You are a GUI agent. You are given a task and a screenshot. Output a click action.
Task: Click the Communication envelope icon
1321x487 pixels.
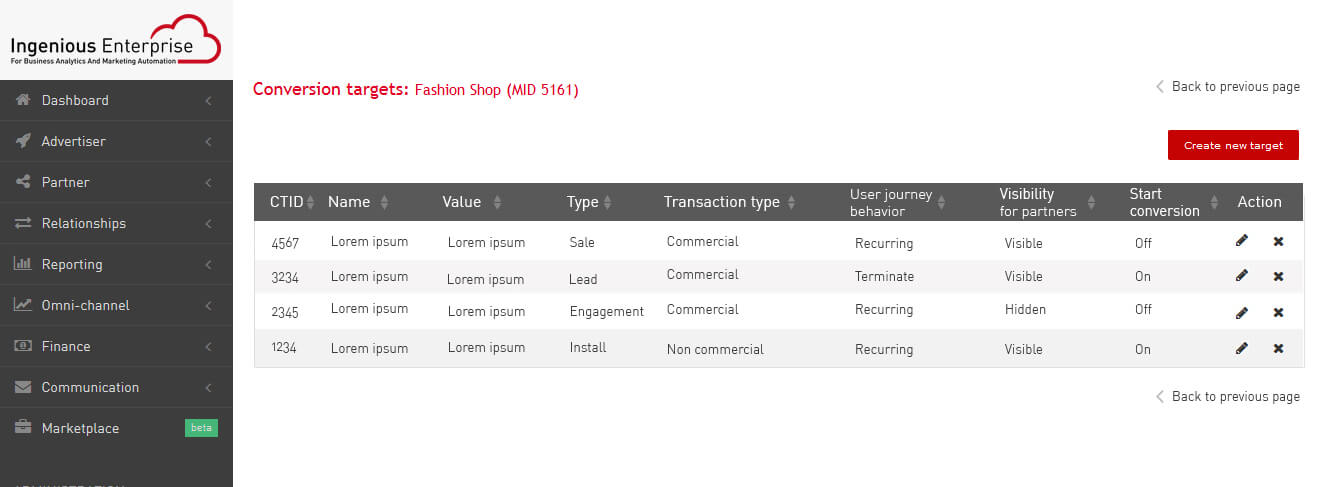23,387
